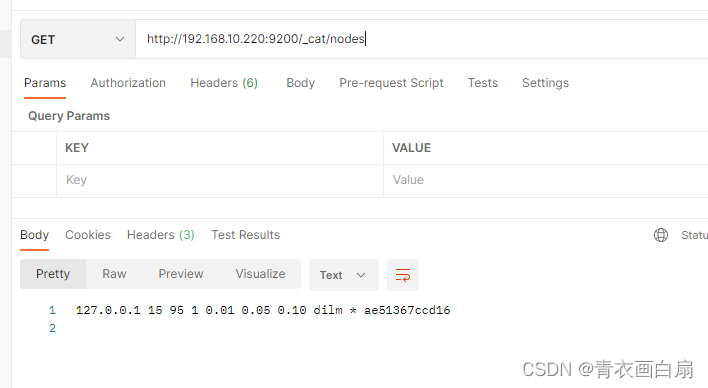Switch to Preview response view

click(181, 274)
